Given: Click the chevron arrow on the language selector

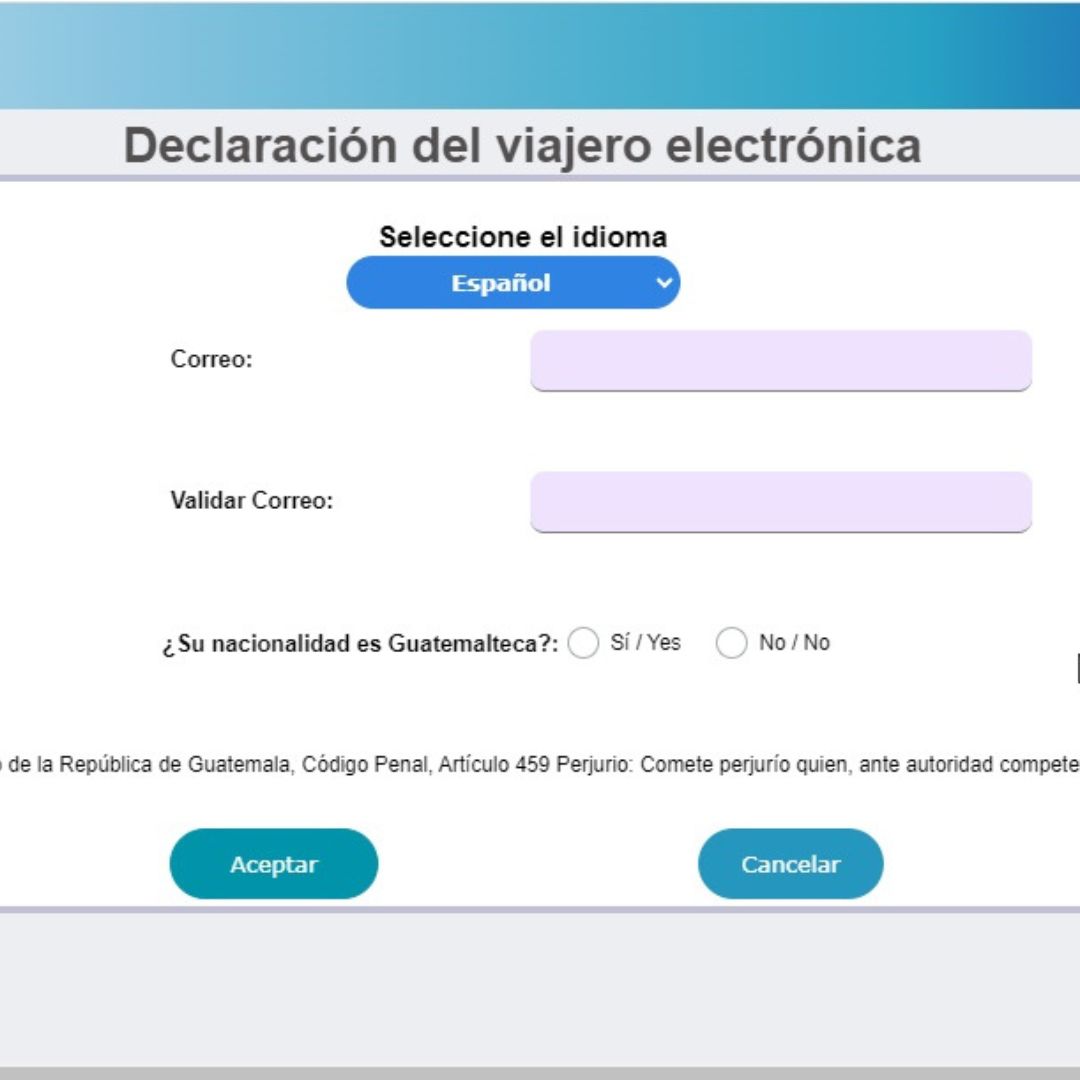Looking at the screenshot, I should [663, 283].
